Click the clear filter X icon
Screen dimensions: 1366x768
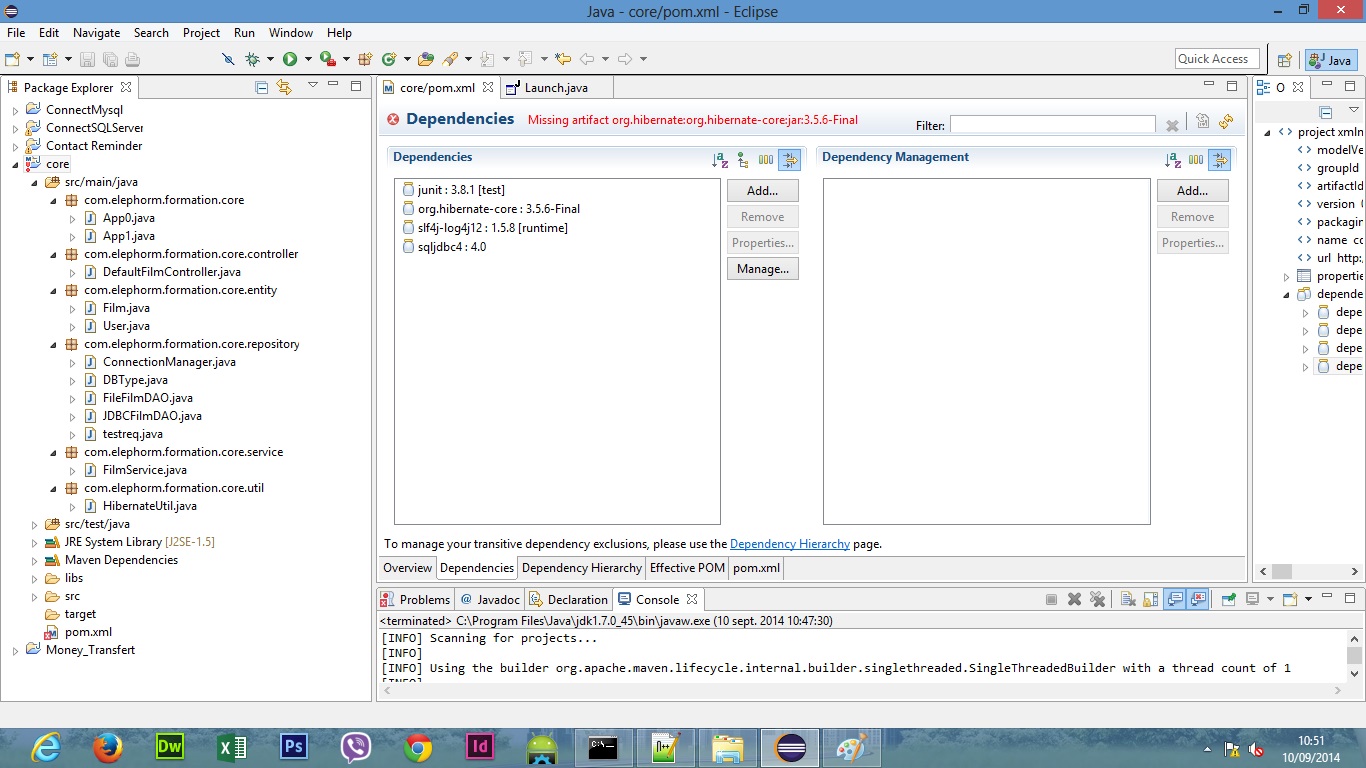(1172, 125)
